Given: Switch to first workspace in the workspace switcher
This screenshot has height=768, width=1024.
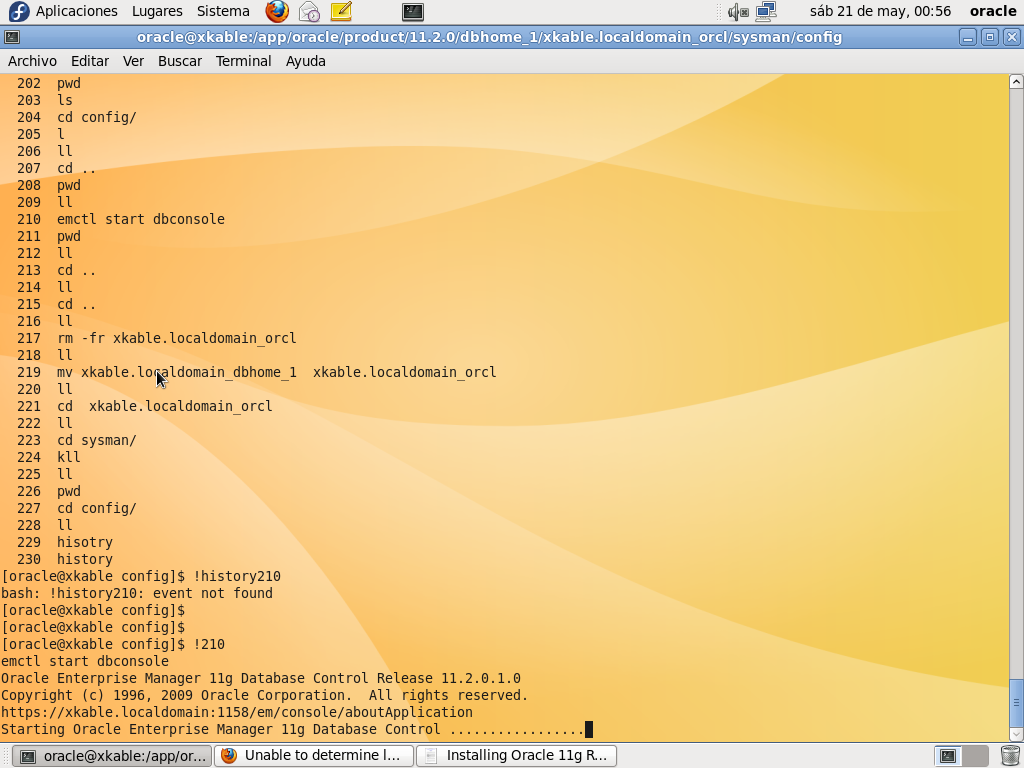Looking at the screenshot, I should (948, 756).
